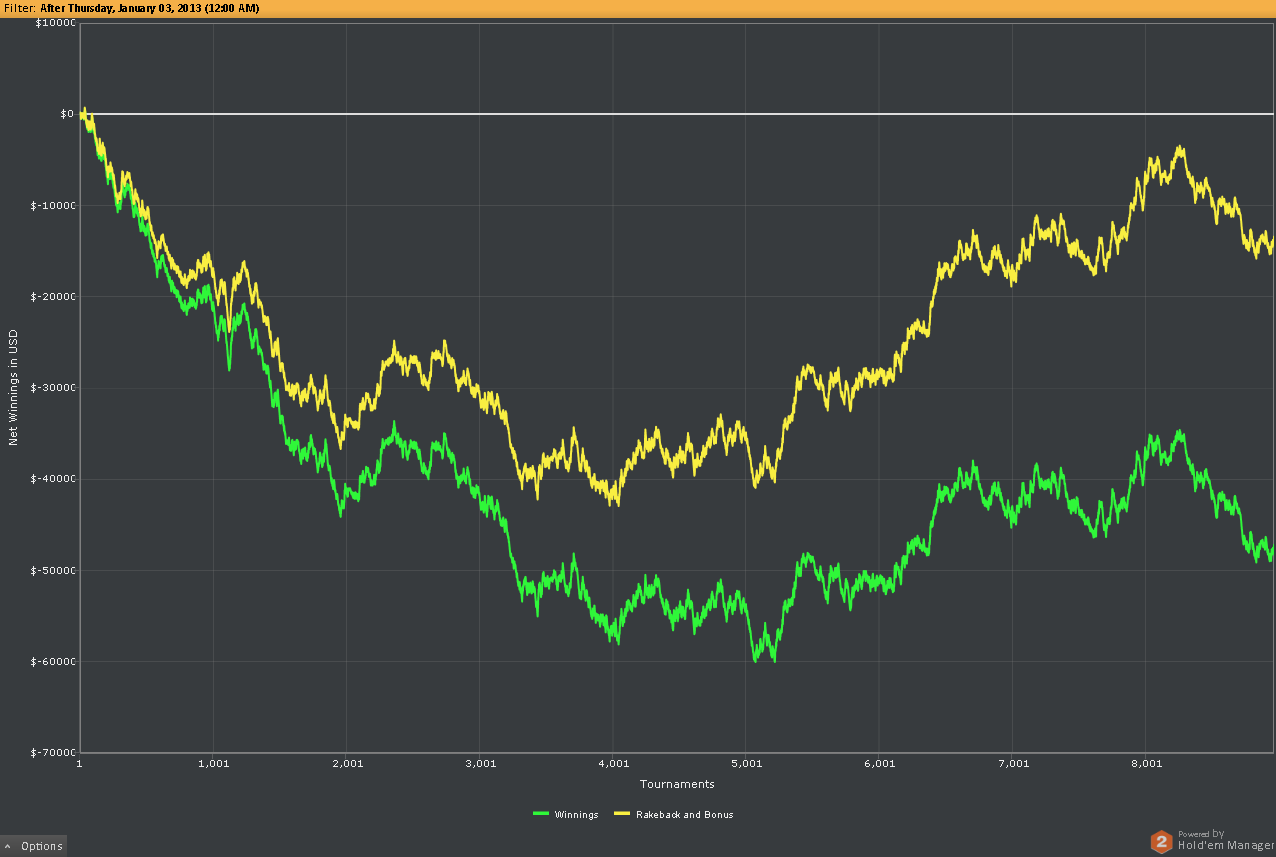
Task: Toggle the Rakeback and Bonus legend entry
Action: pos(673,814)
